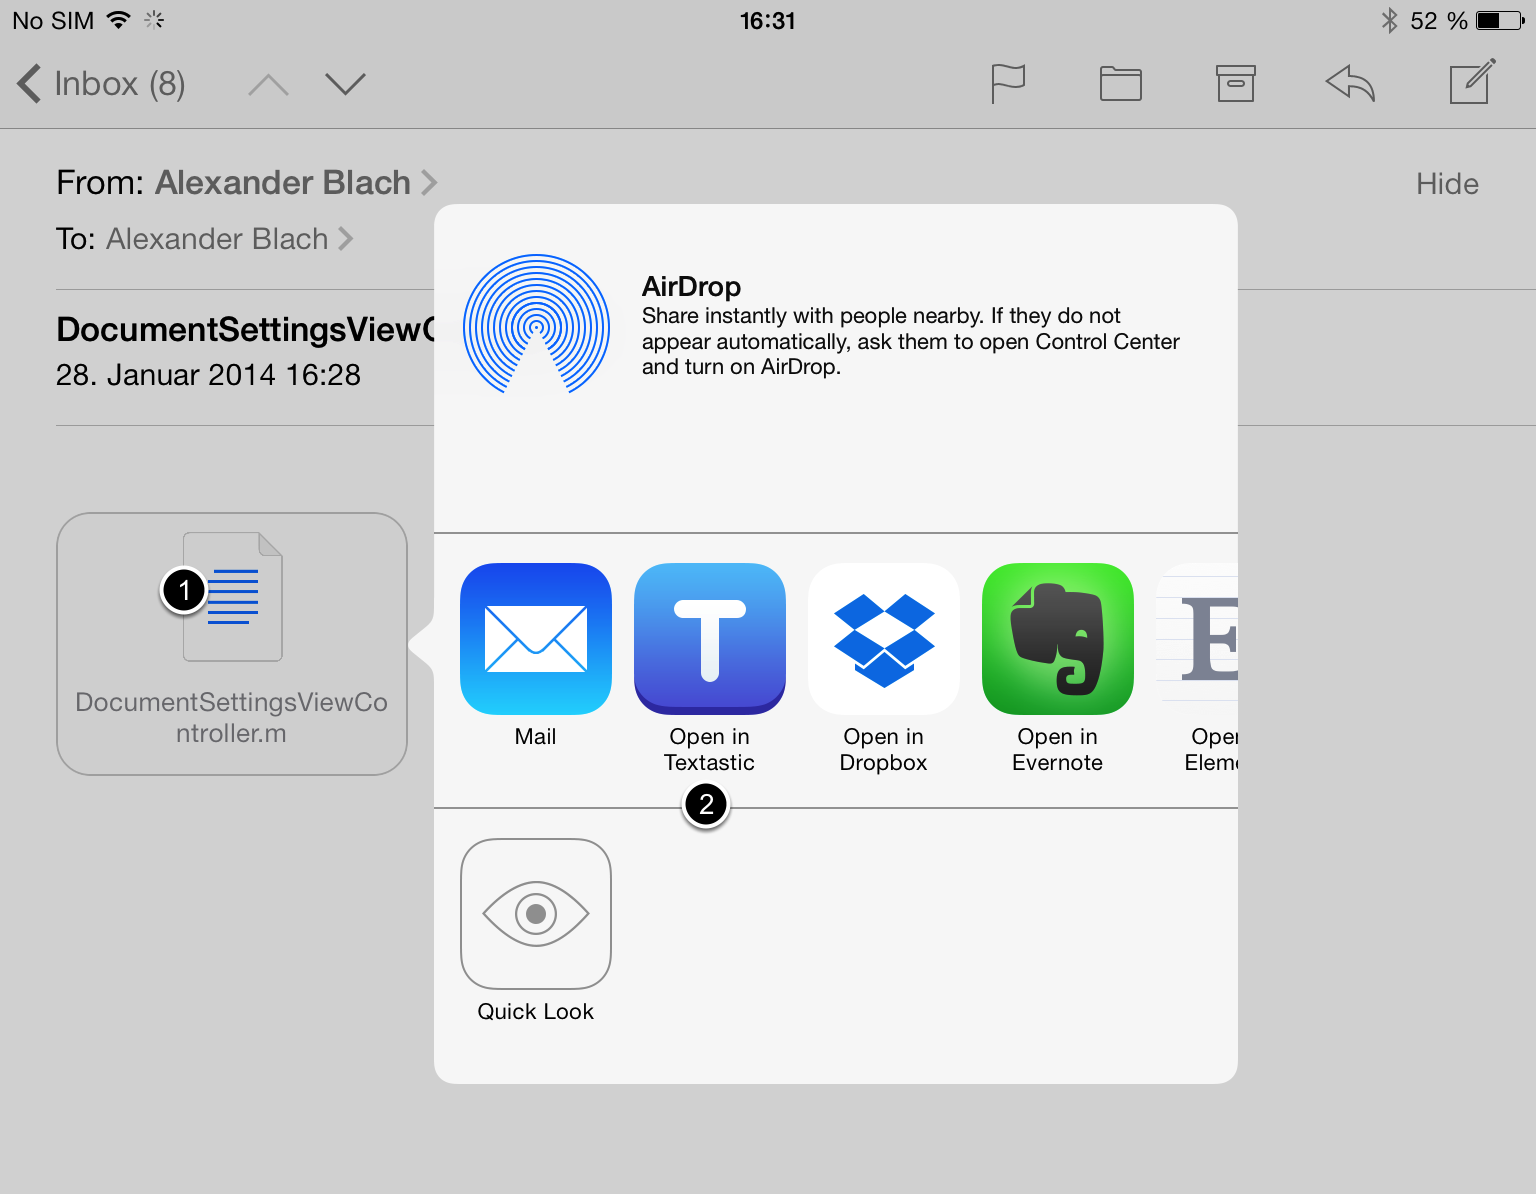Tap the DocumentSettingsViewController.m attachment

(x=232, y=644)
